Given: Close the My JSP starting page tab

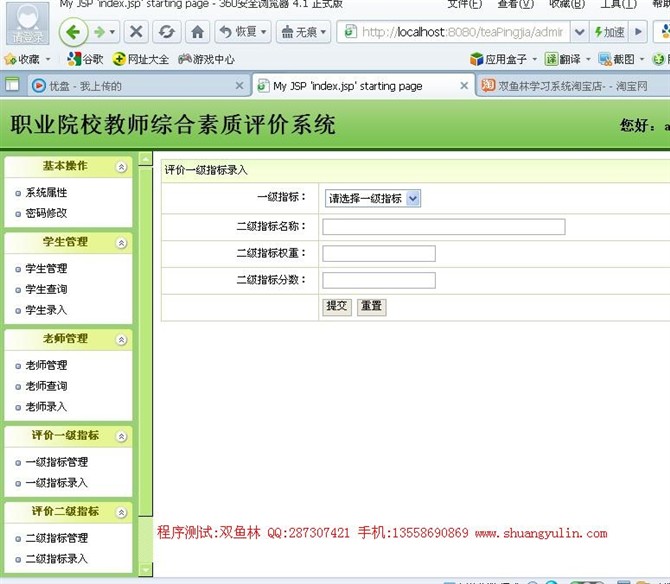Looking at the screenshot, I should (x=464, y=86).
